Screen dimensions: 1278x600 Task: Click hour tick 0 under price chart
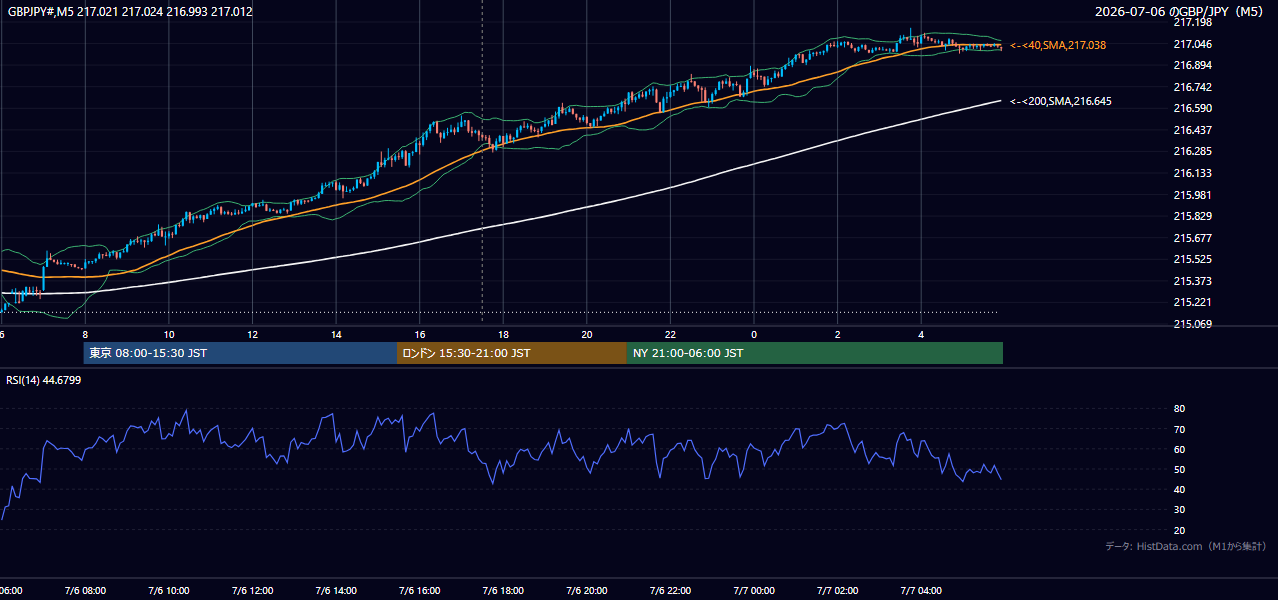point(754,335)
